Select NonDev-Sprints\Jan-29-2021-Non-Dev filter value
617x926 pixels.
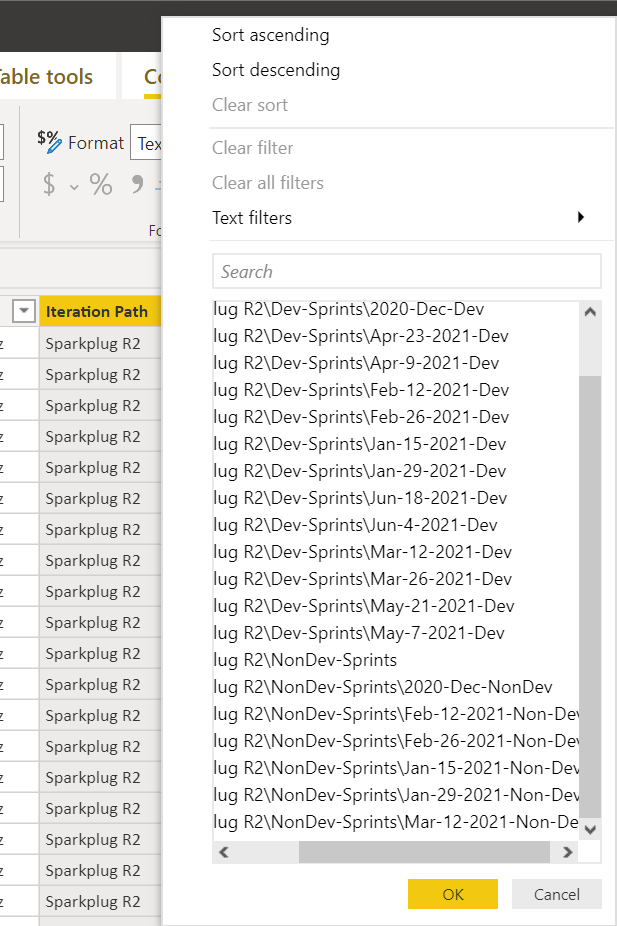(x=396, y=795)
